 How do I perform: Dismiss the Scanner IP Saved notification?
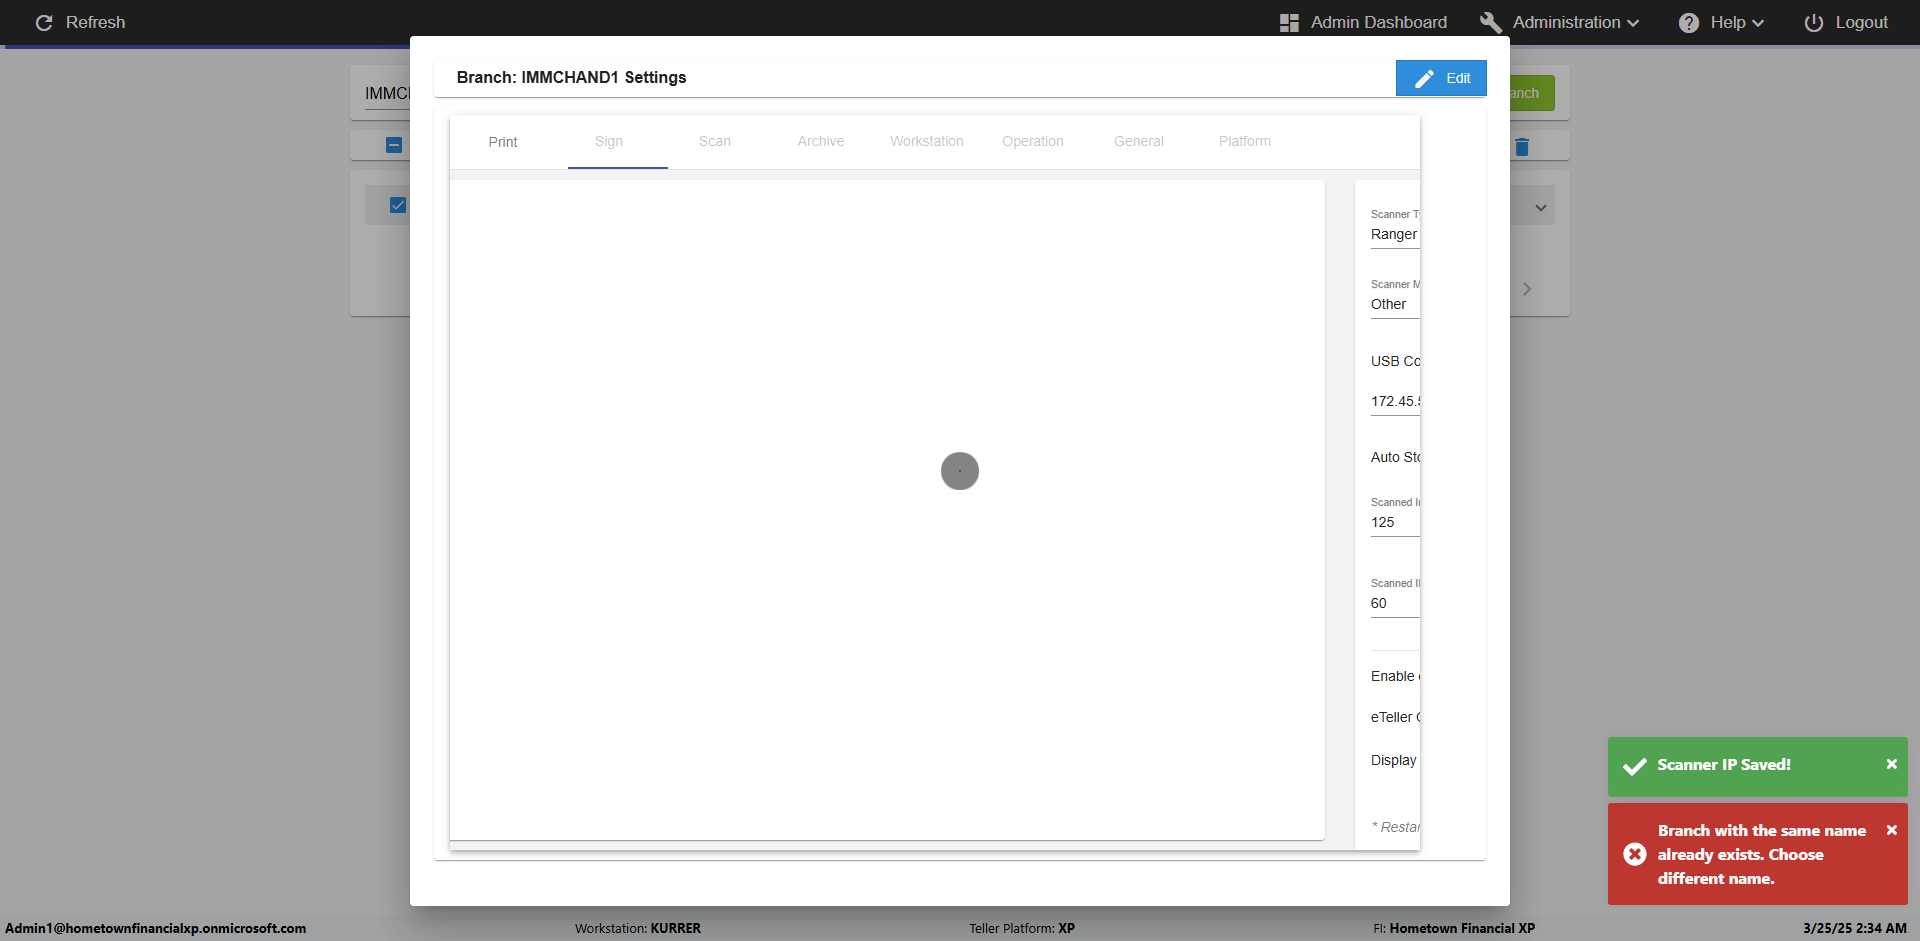[1891, 764]
